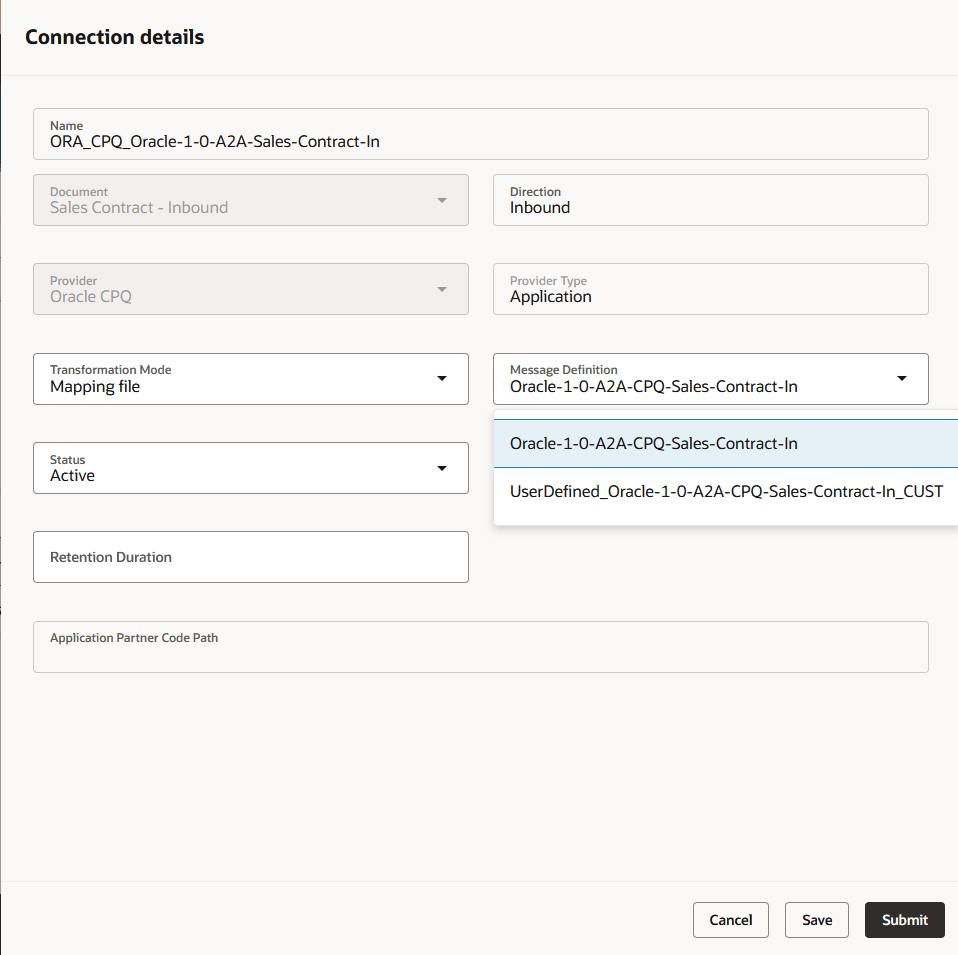Select Oracle-1-0-A2A-CPQ-Sales-Contract-In option in list

726,444
